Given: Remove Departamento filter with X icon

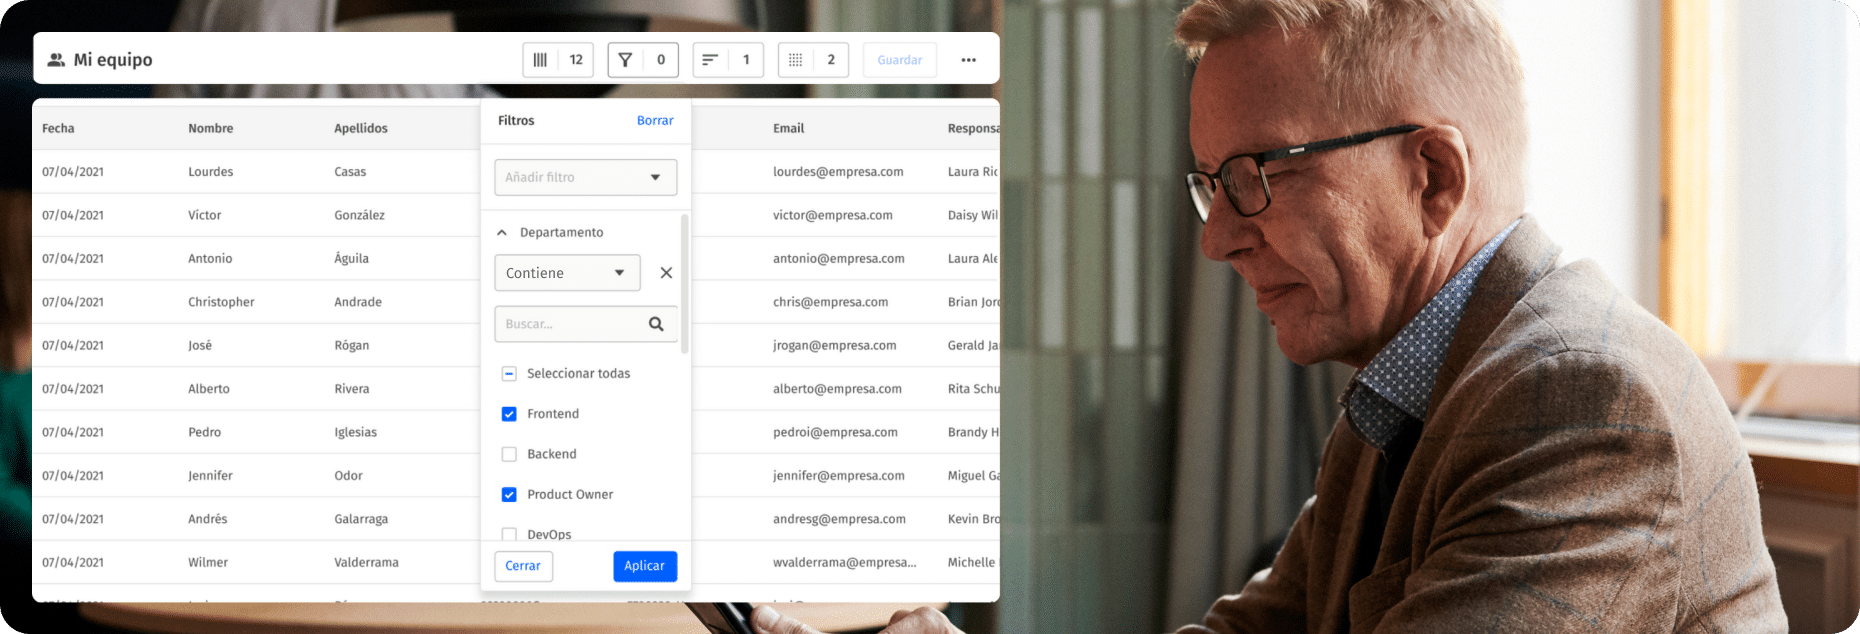Looking at the screenshot, I should (666, 273).
